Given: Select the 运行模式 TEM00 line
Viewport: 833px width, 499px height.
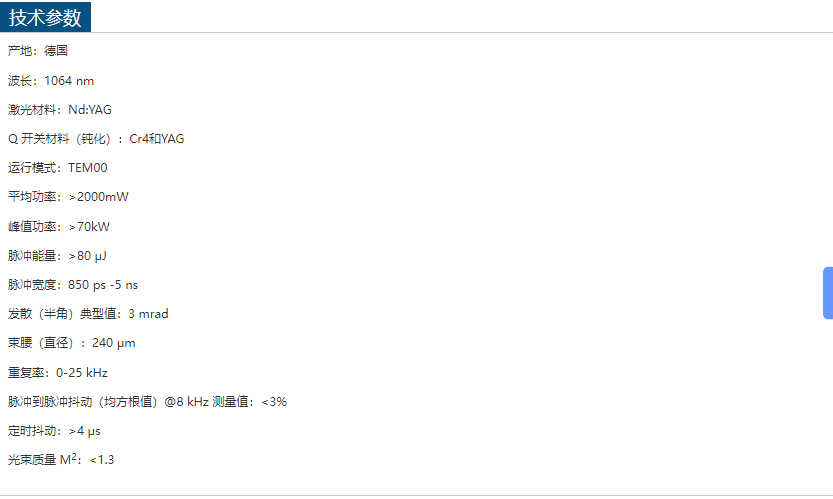Looking at the screenshot, I should 57,167.
